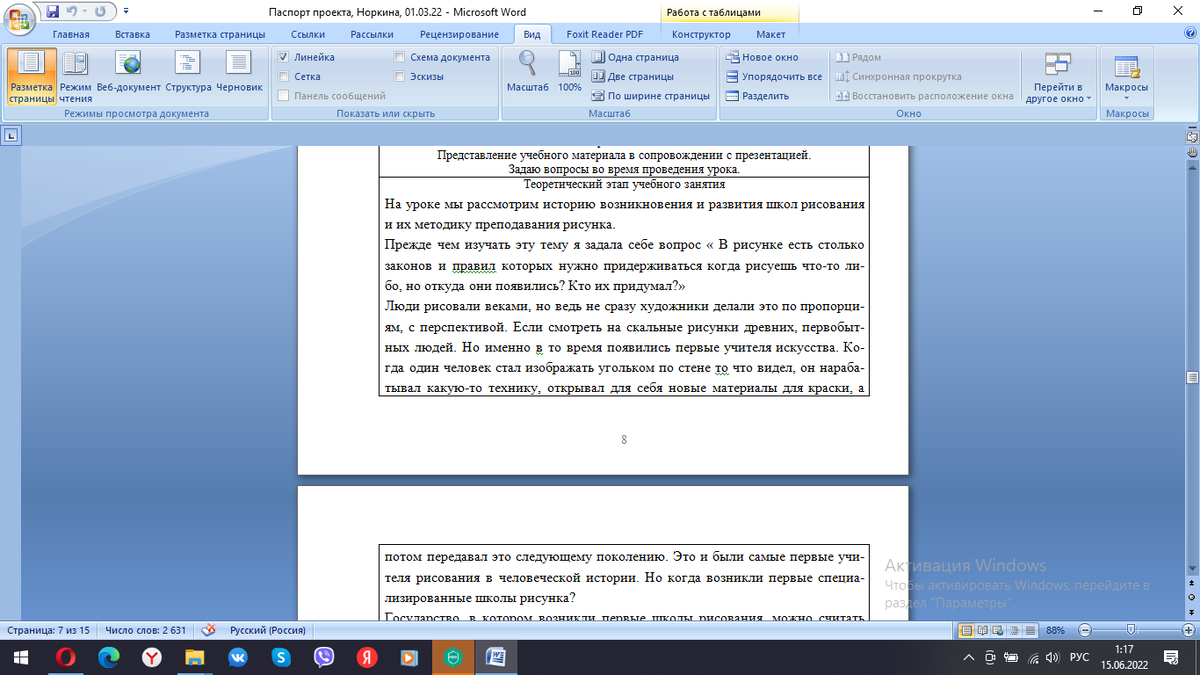Screen dimensions: 1200x675
Task: Enable the Эскизы thumbnails checkbox
Action: (400, 76)
